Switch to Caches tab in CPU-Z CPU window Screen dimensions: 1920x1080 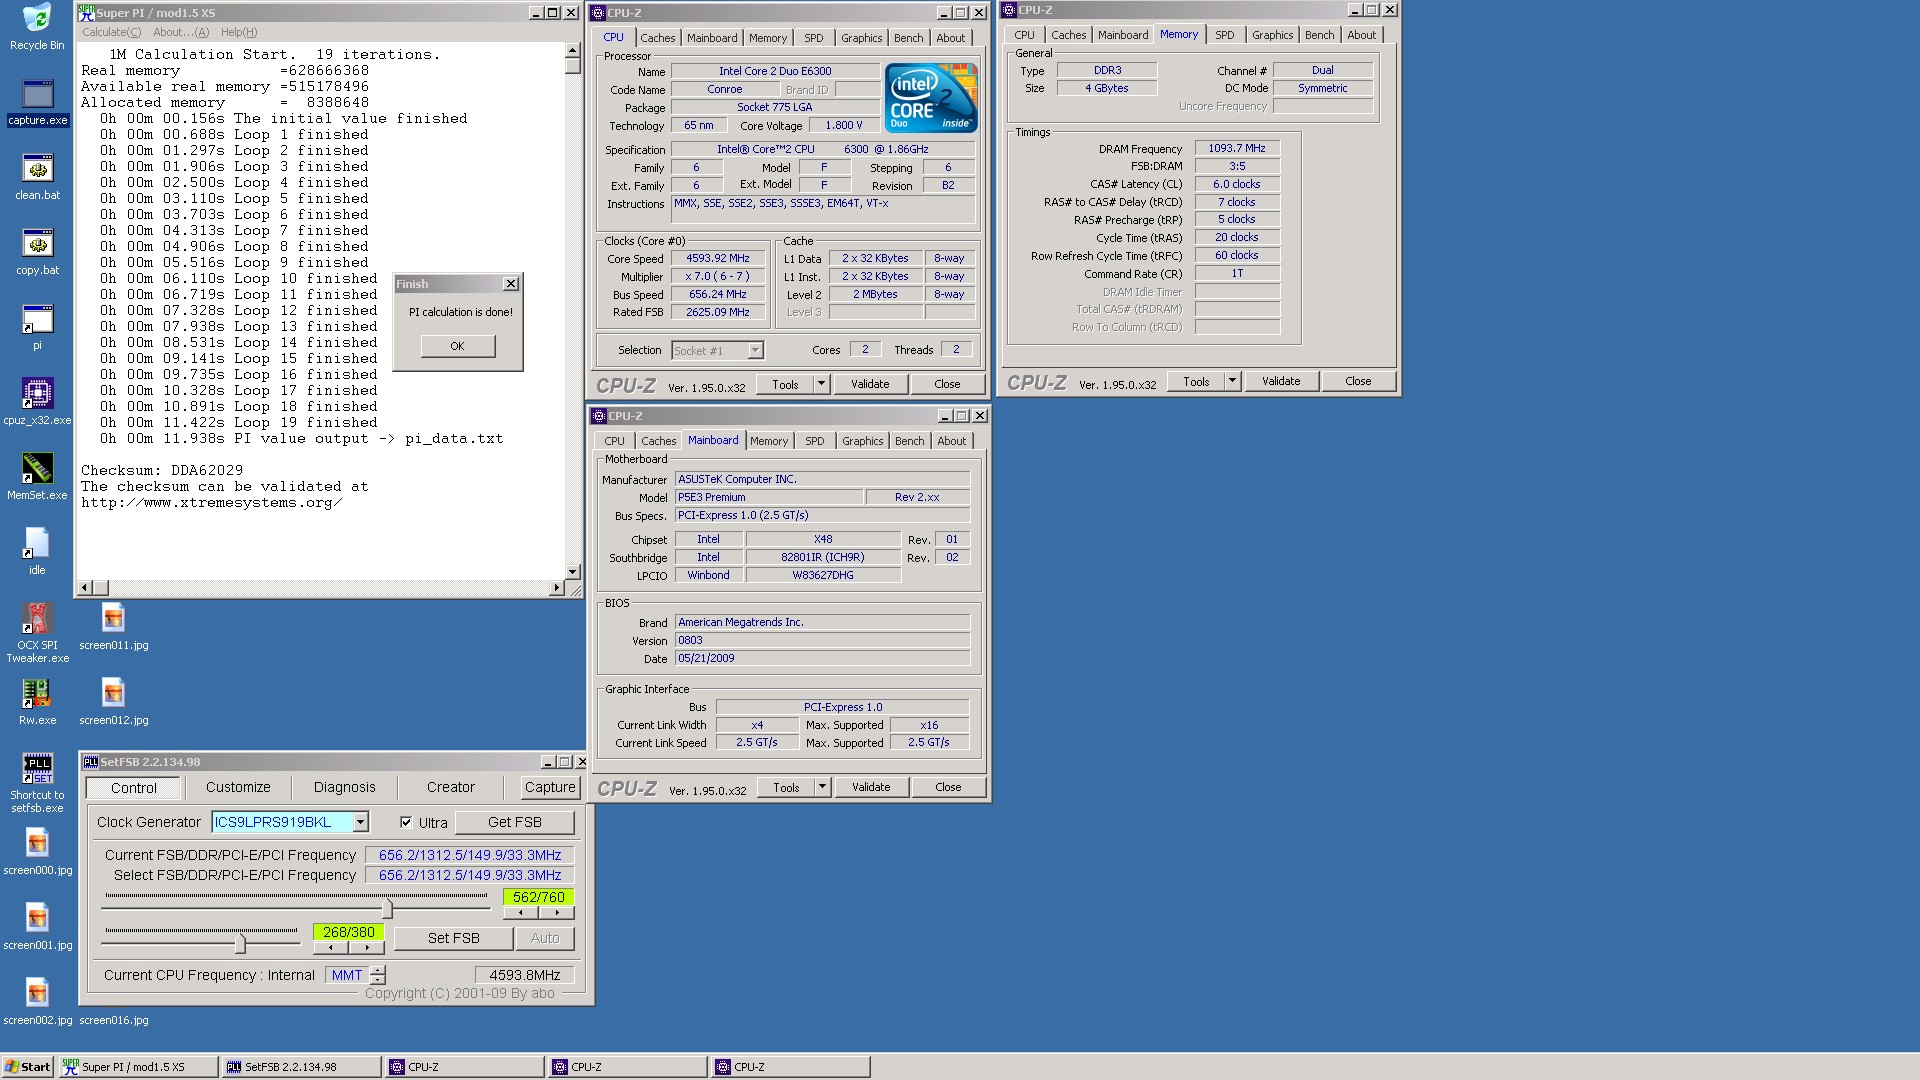point(657,38)
